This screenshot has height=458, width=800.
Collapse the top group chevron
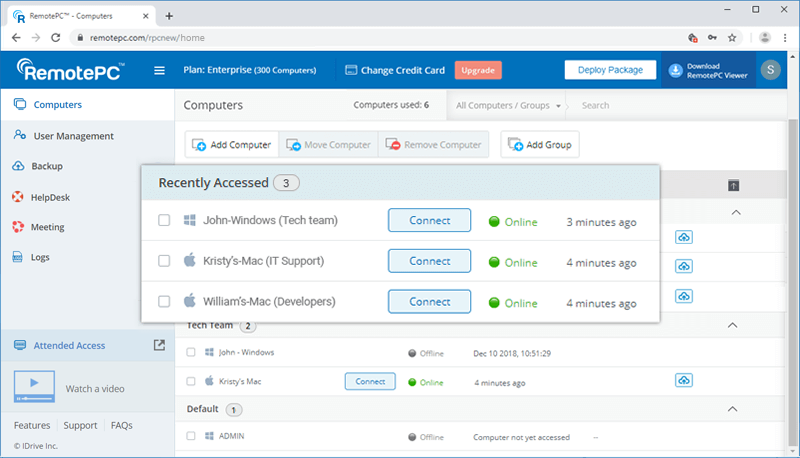click(x=736, y=212)
